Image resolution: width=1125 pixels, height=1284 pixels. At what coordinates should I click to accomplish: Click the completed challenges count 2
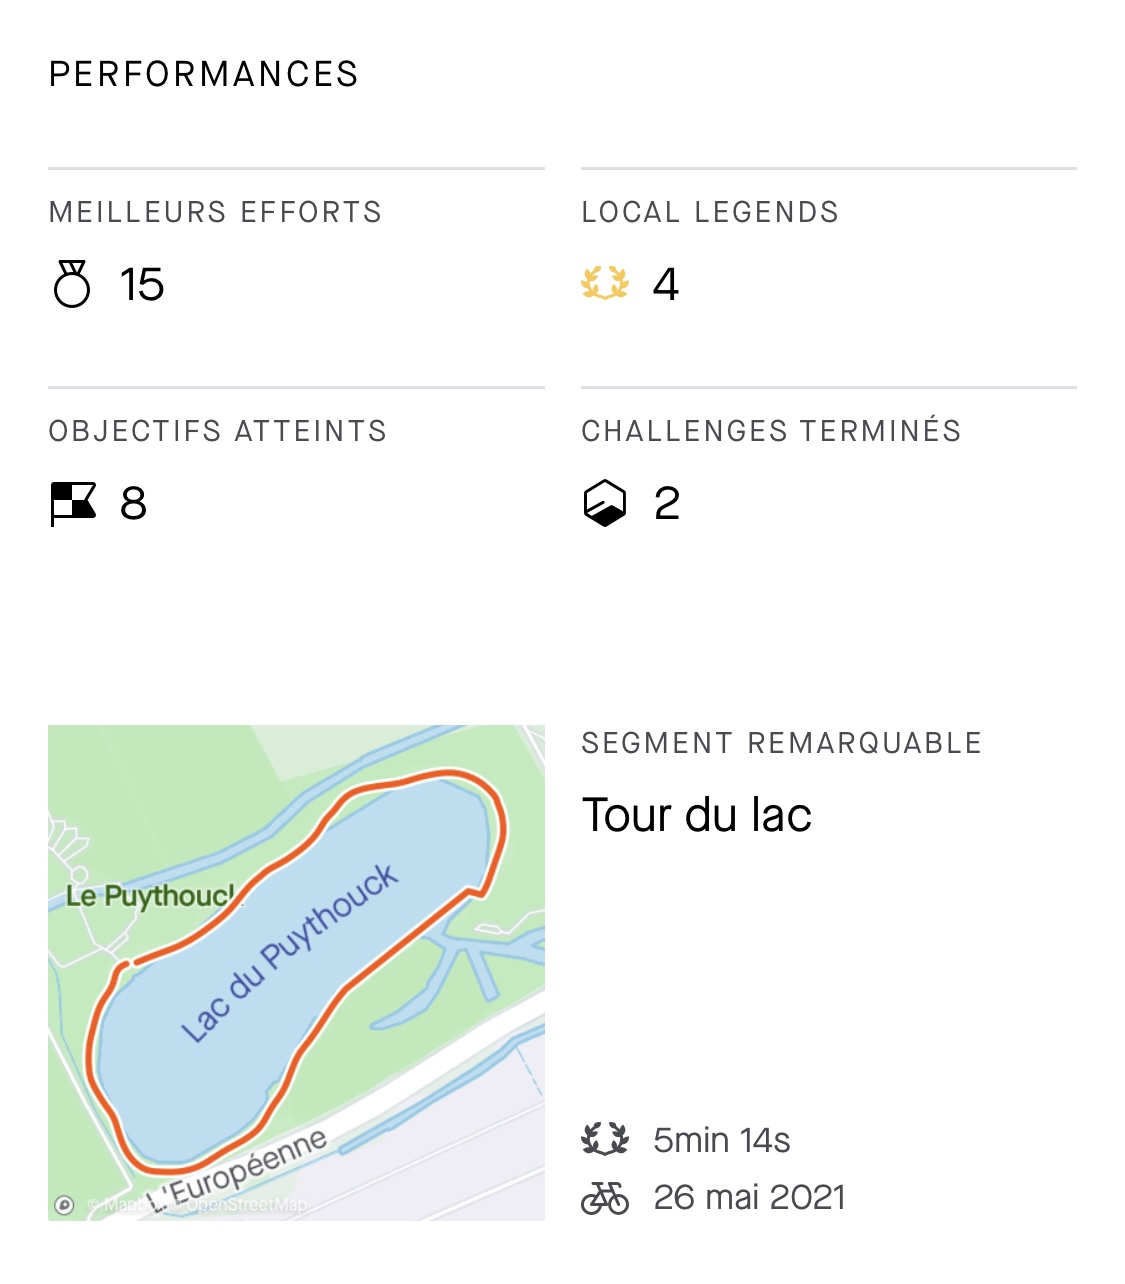[x=667, y=504]
